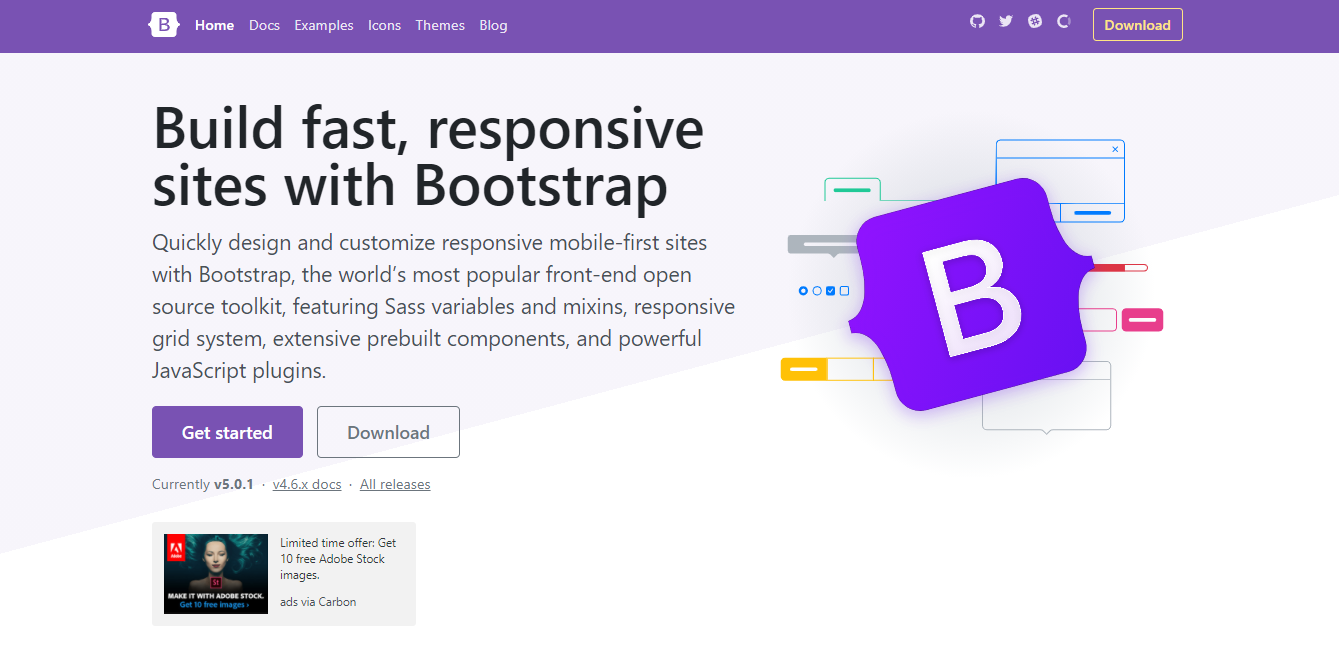This screenshot has width=1339, height=647.
Task: Click the paragraph starting "Quickly design and customize"
Action: pyautogui.click(x=443, y=306)
